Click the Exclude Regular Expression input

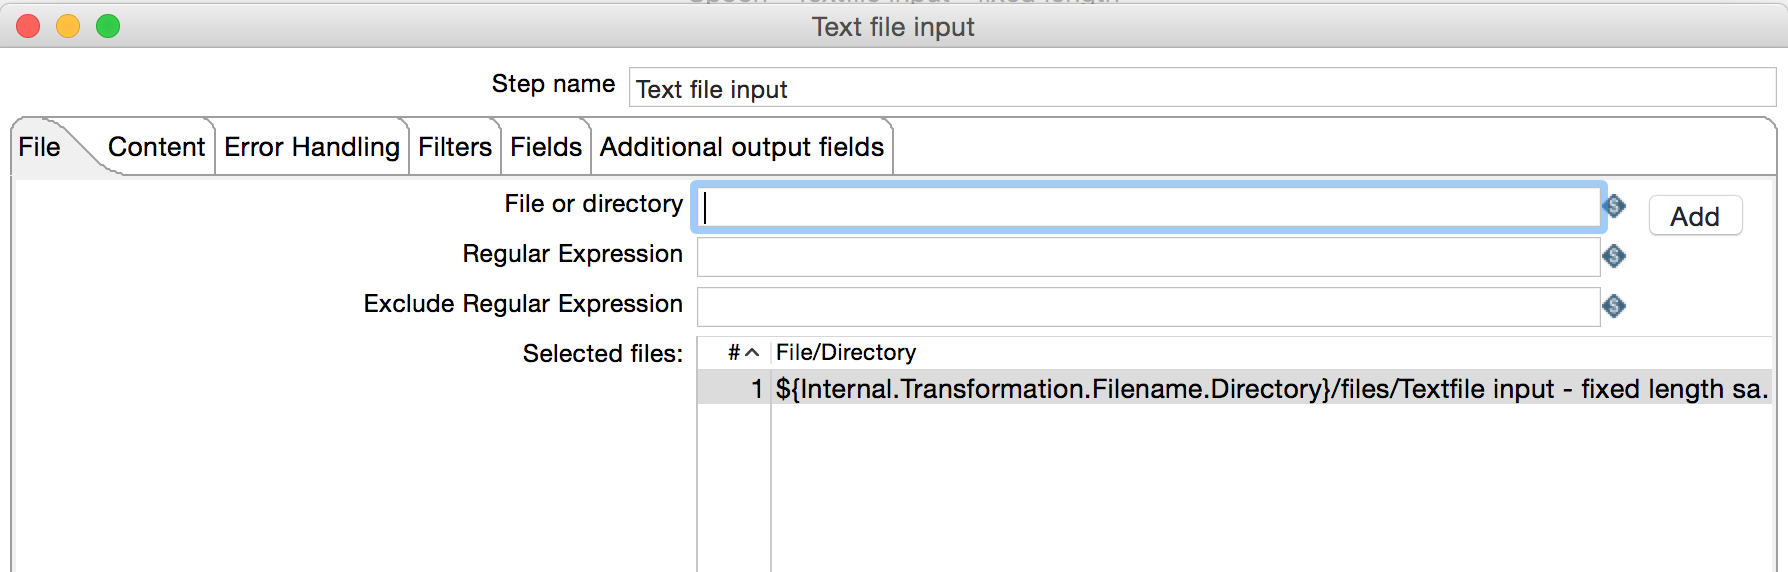1148,307
